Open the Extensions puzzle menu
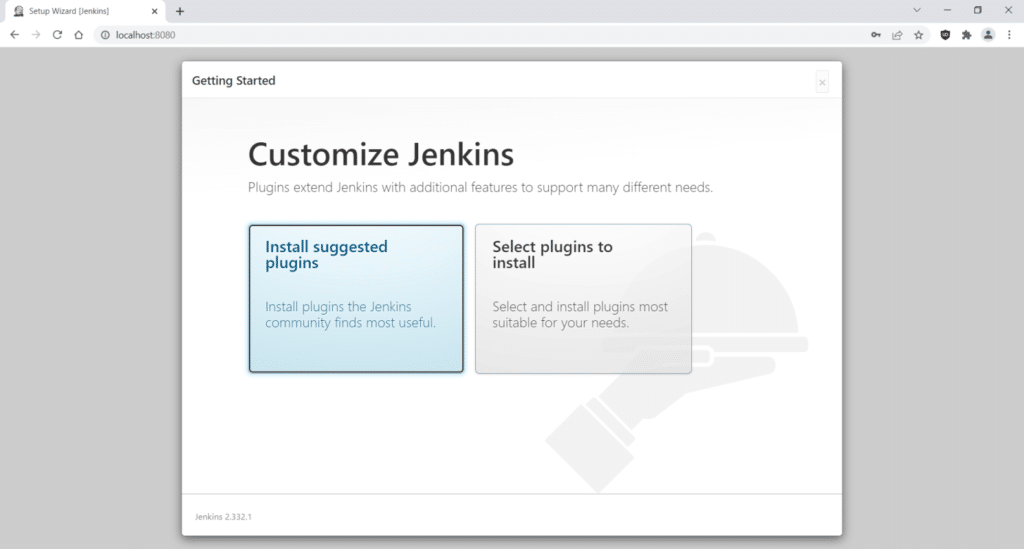Viewport: 1024px width, 549px height. [x=967, y=35]
